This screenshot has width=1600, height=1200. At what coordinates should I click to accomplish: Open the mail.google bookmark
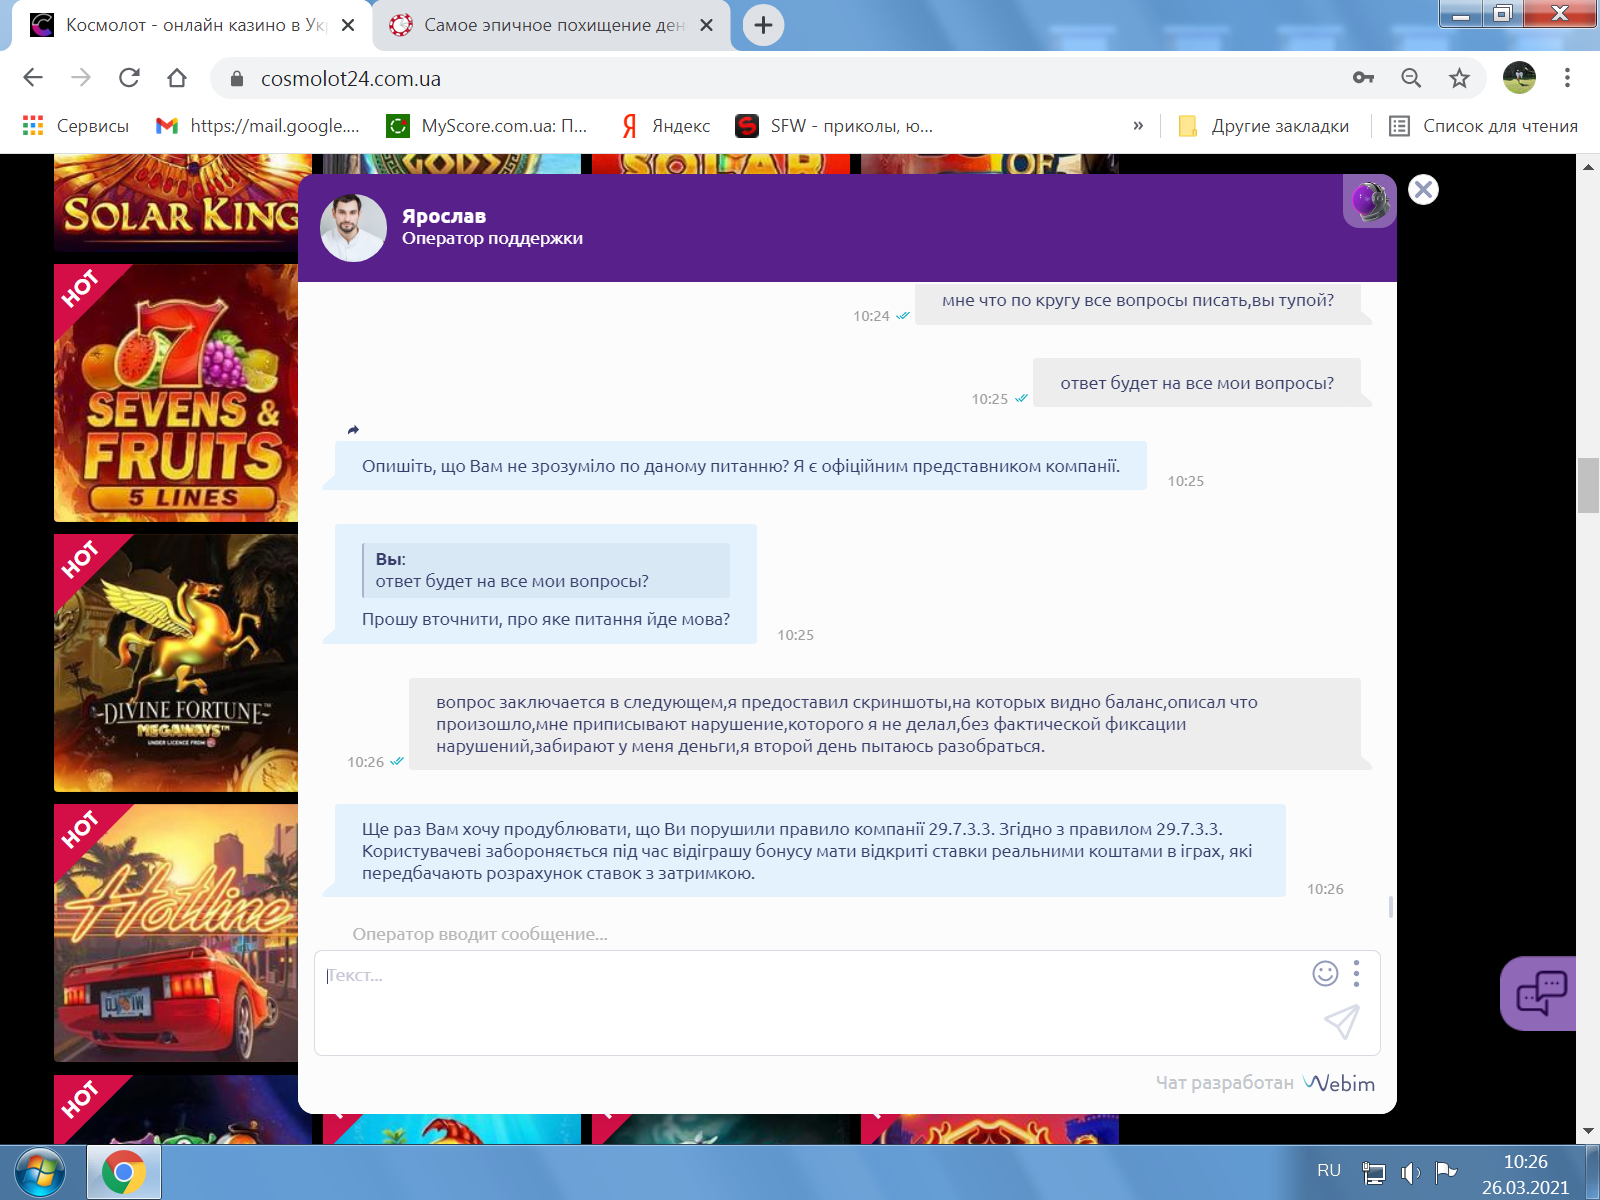click(x=258, y=126)
